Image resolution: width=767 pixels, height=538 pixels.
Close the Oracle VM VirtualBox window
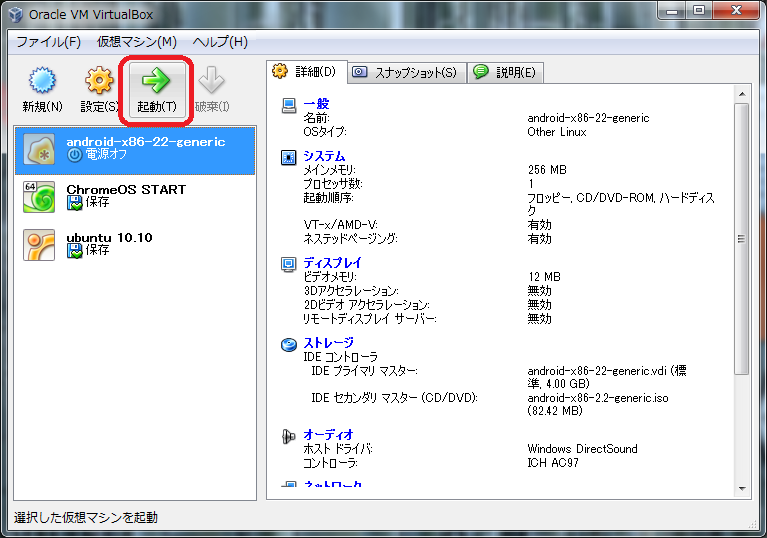click(x=736, y=10)
